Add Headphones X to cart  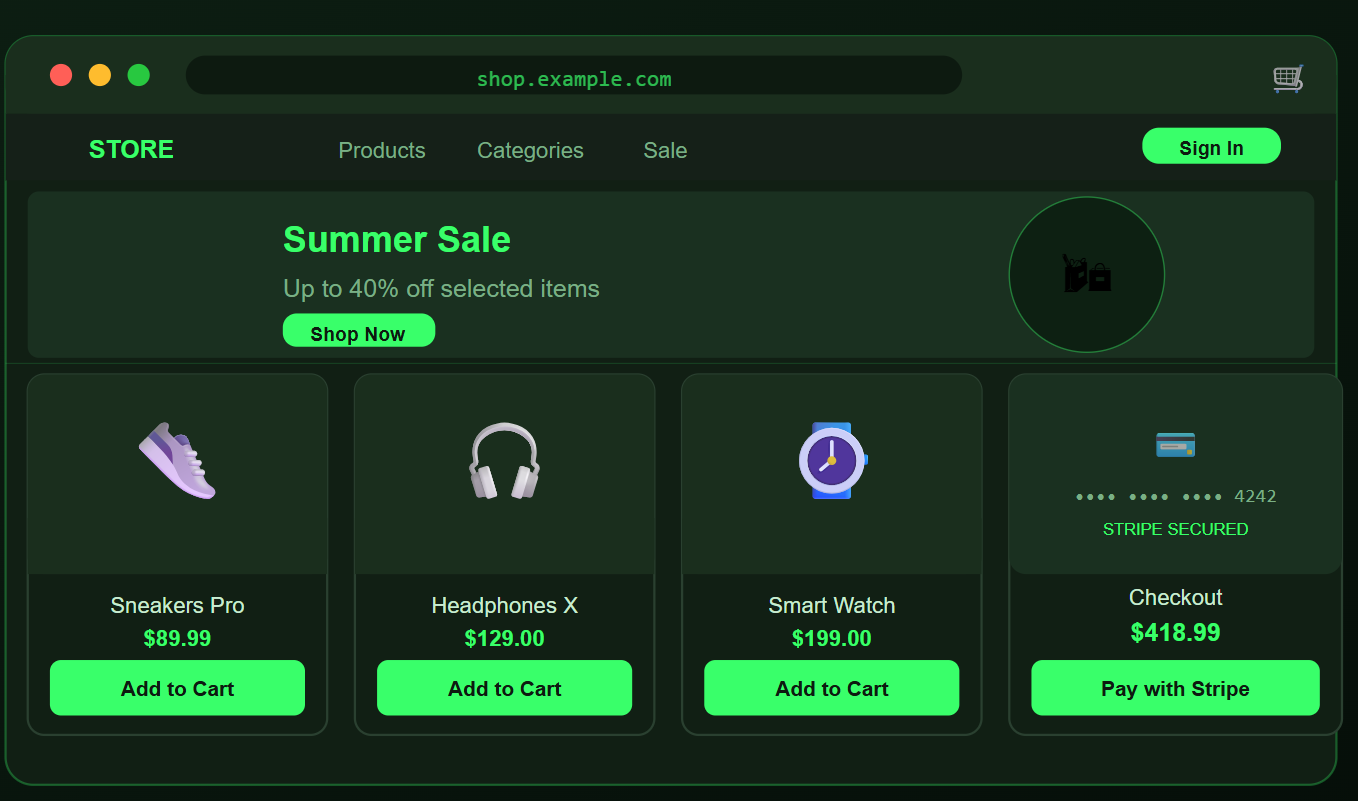pyautogui.click(x=504, y=688)
